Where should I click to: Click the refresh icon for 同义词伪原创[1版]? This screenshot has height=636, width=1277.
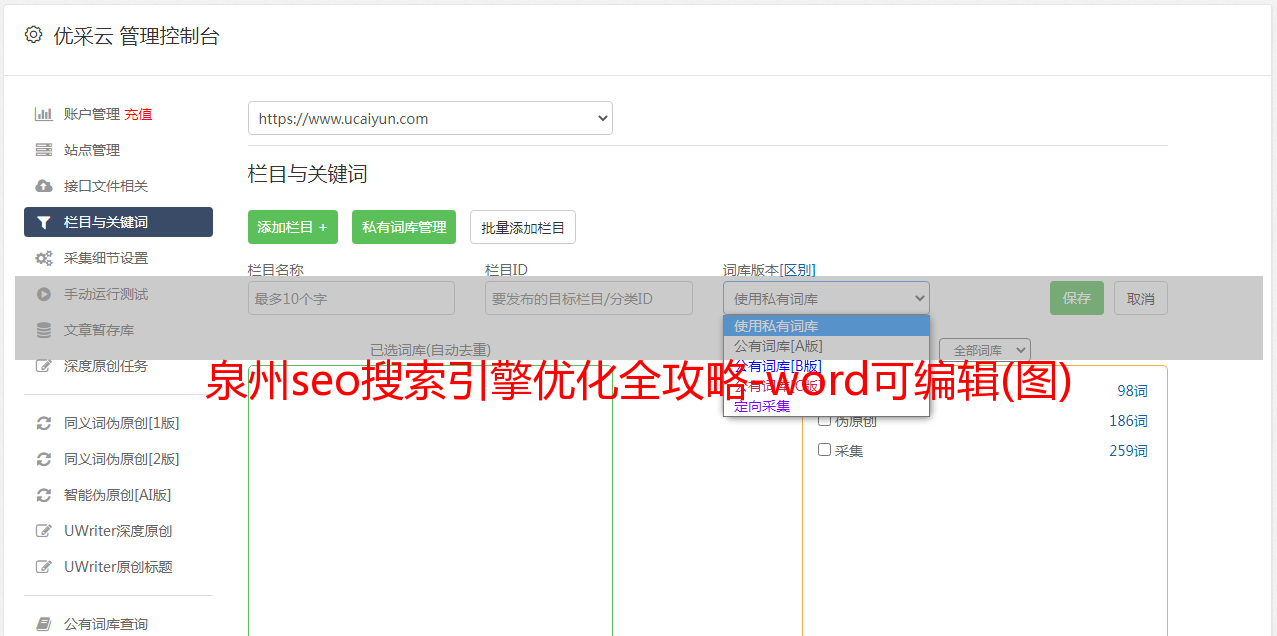44,423
